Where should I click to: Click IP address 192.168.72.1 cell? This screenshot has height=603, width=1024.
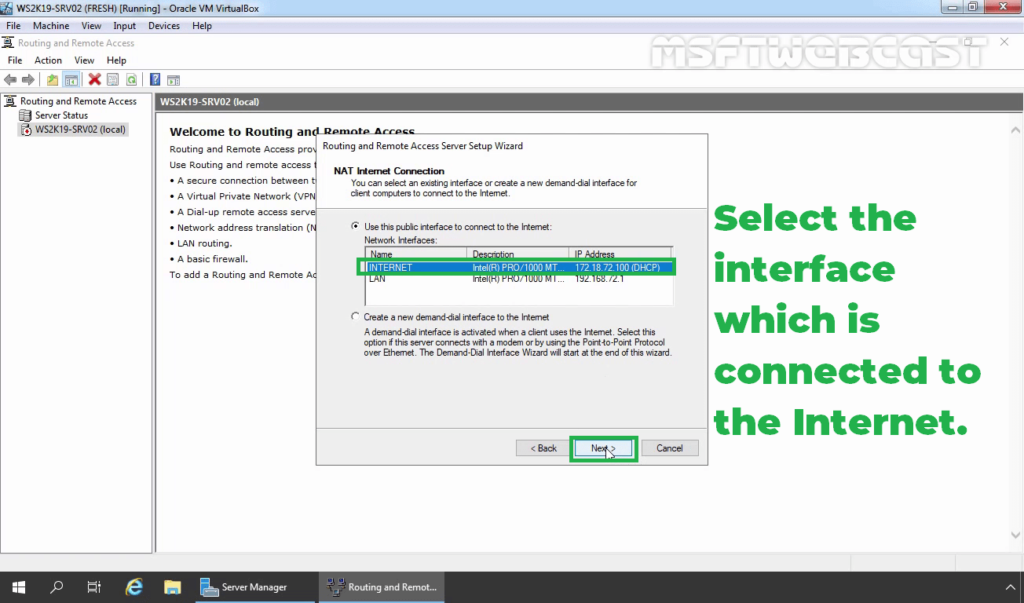(600, 279)
